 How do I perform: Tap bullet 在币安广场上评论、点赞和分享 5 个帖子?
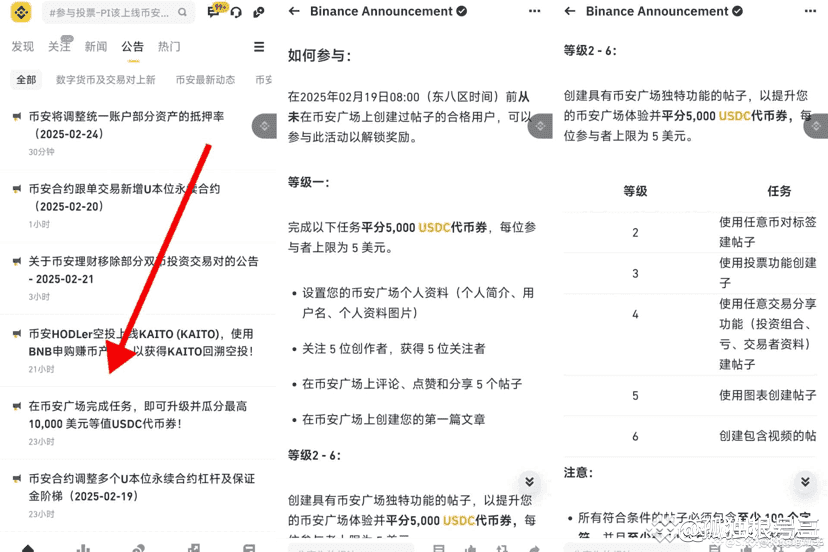[412, 384]
